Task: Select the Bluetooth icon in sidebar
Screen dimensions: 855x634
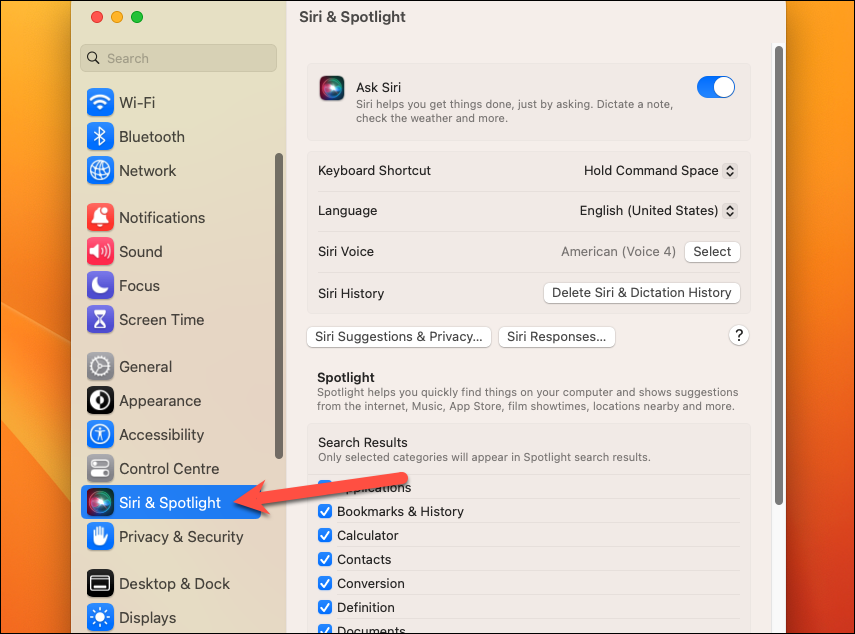Action: 100,136
